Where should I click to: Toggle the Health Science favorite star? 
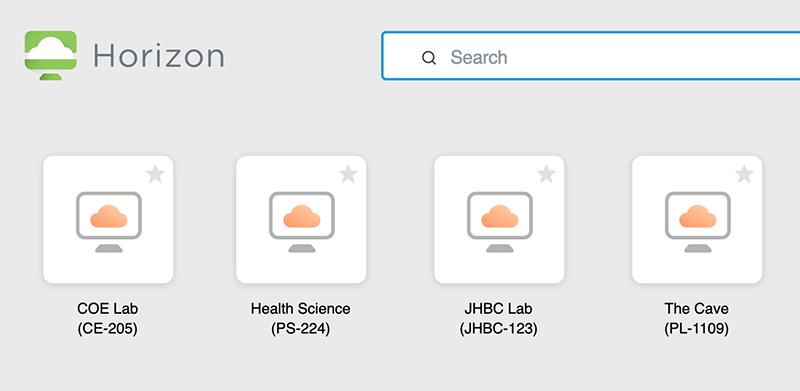click(348, 174)
